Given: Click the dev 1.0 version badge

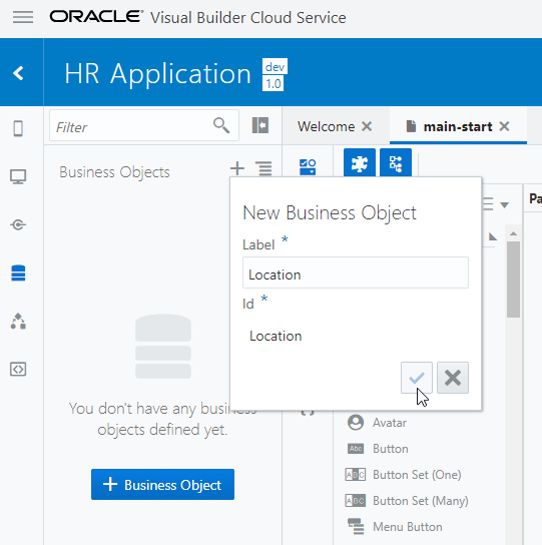Looking at the screenshot, I should click(275, 74).
